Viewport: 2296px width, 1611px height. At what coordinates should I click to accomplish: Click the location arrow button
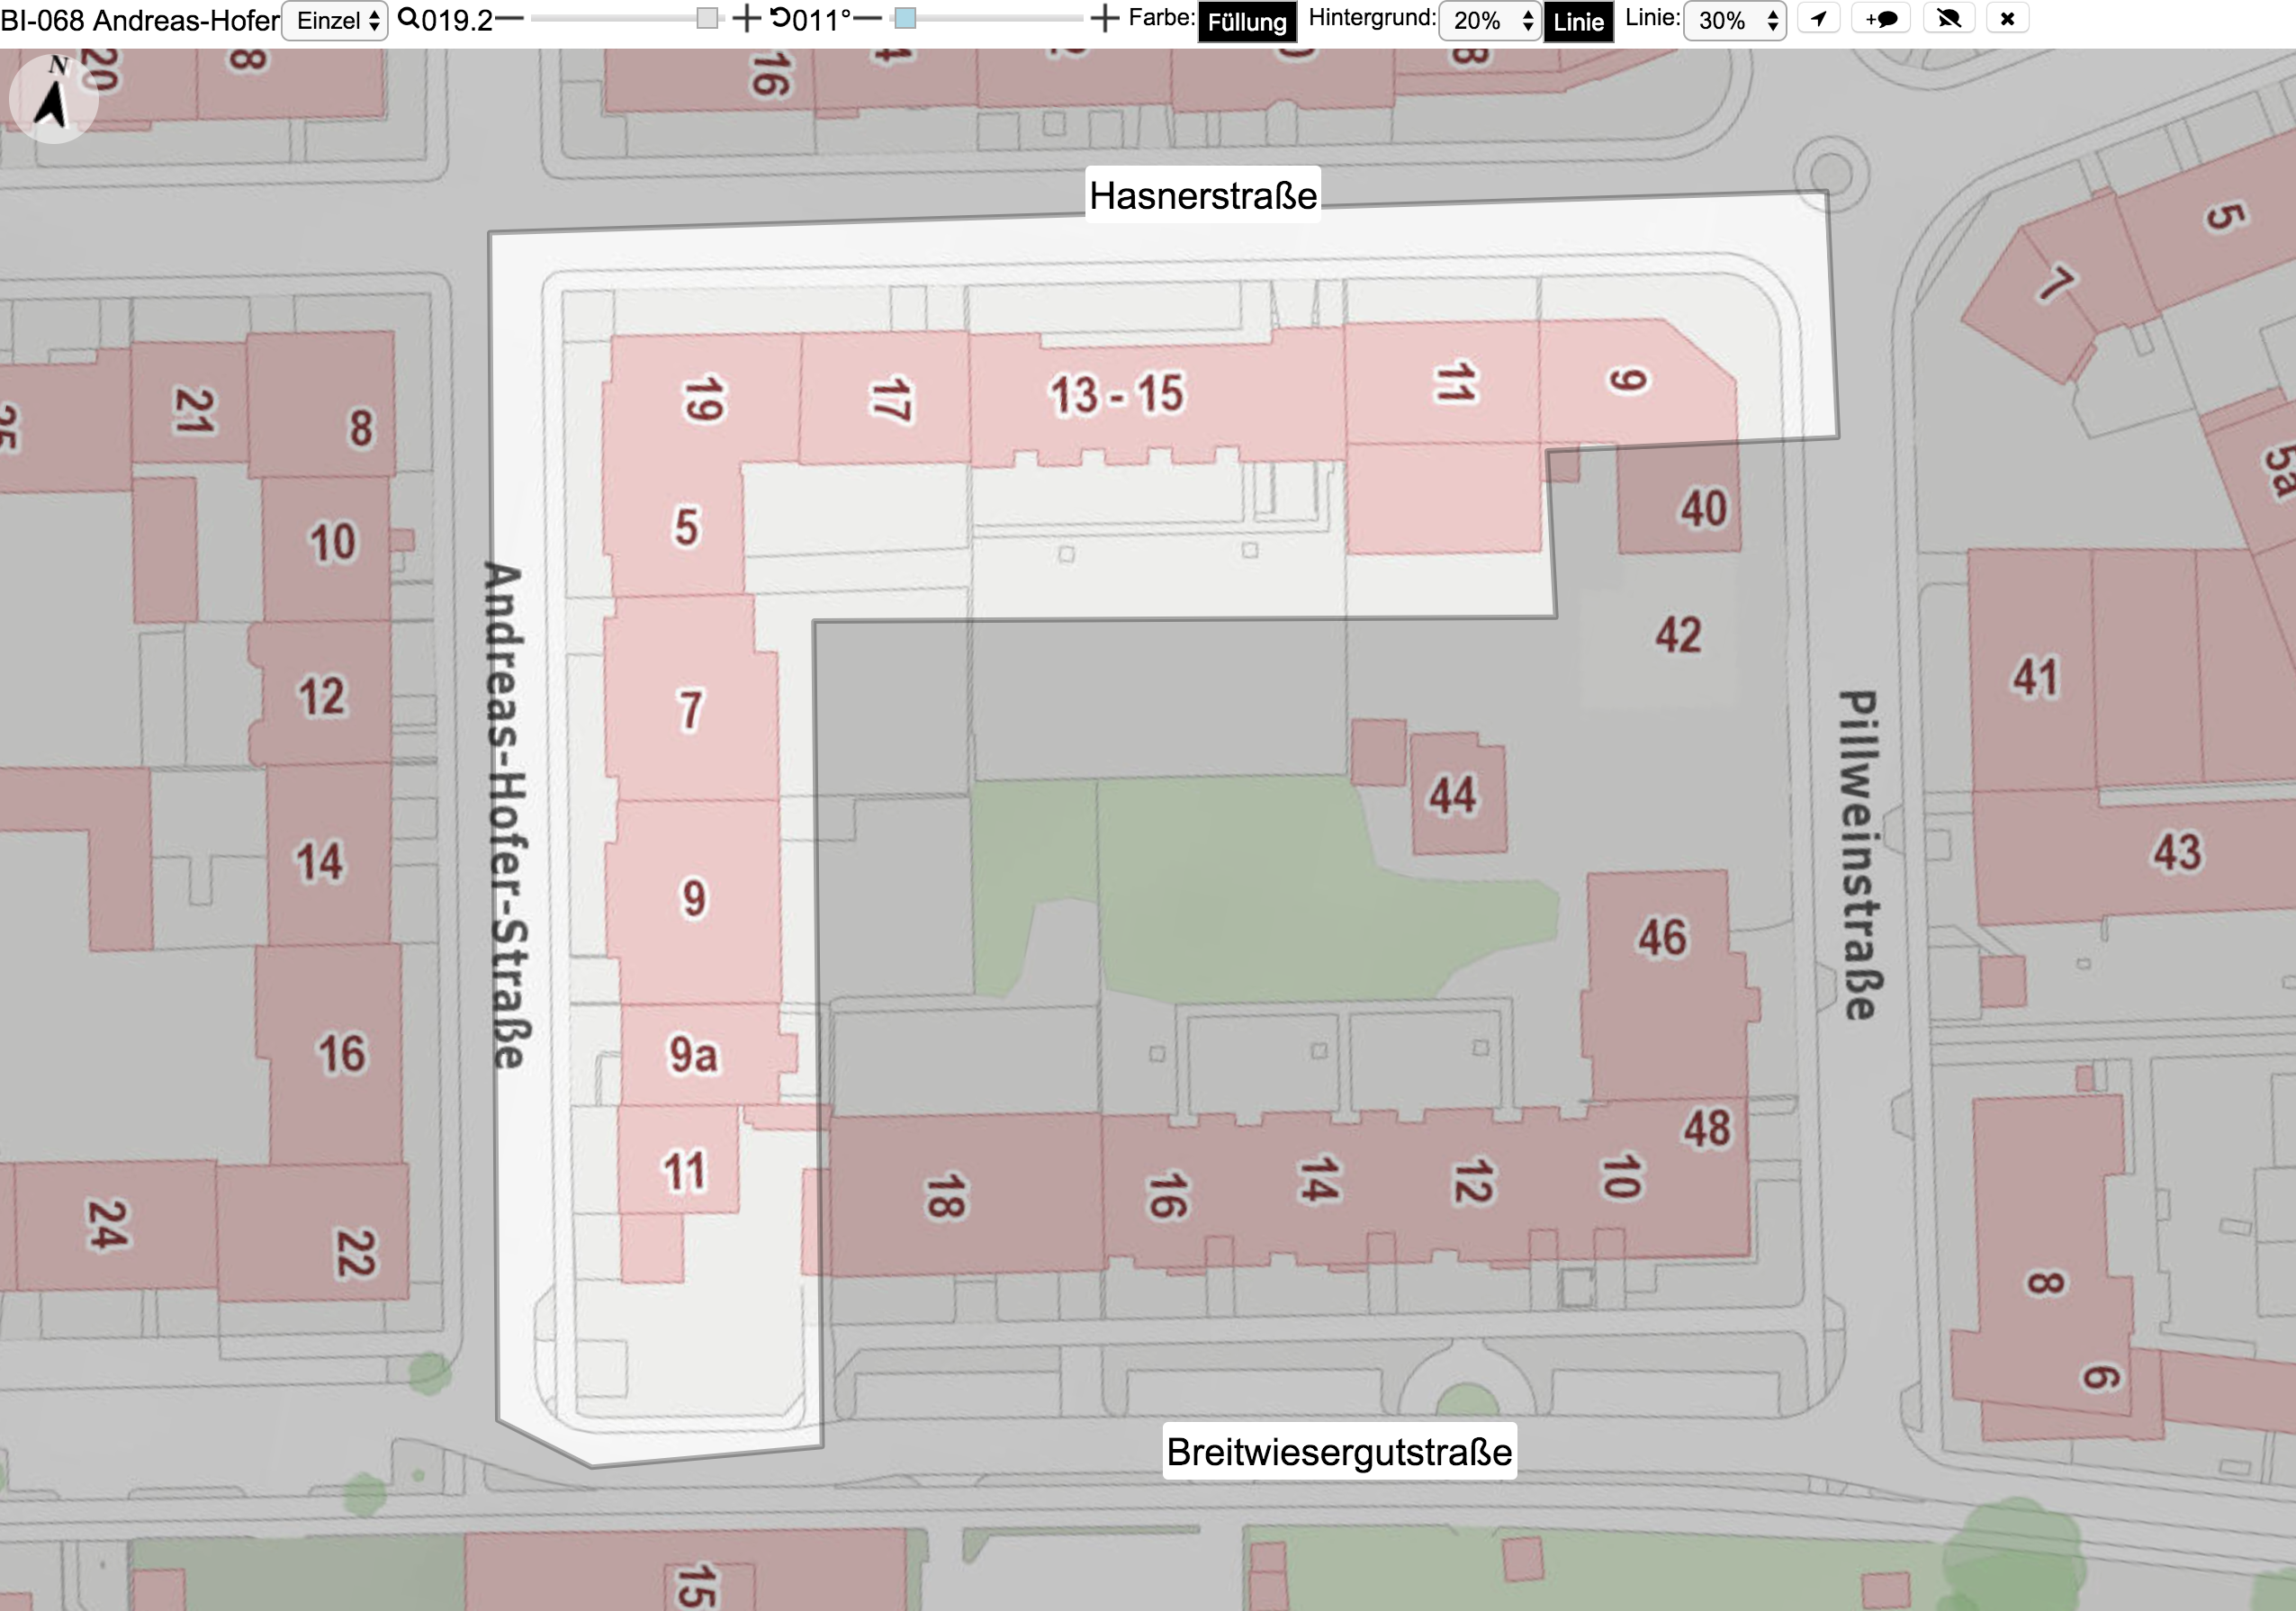[1818, 19]
